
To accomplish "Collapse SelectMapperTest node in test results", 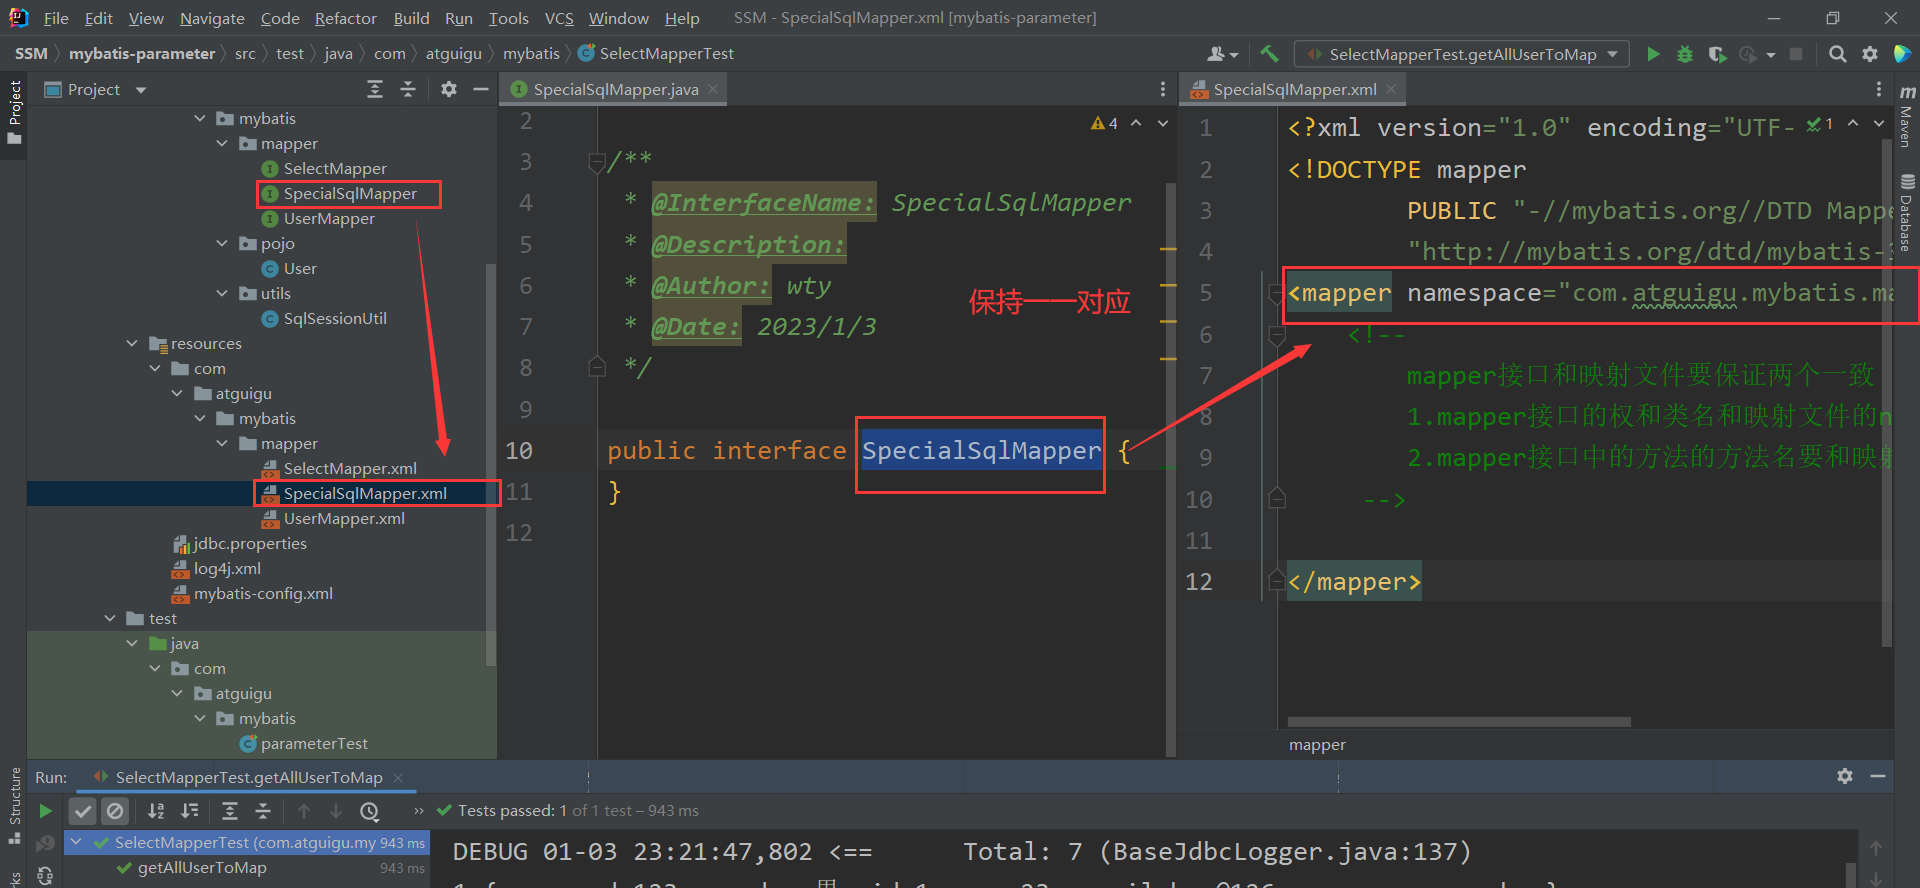I will 76,842.
